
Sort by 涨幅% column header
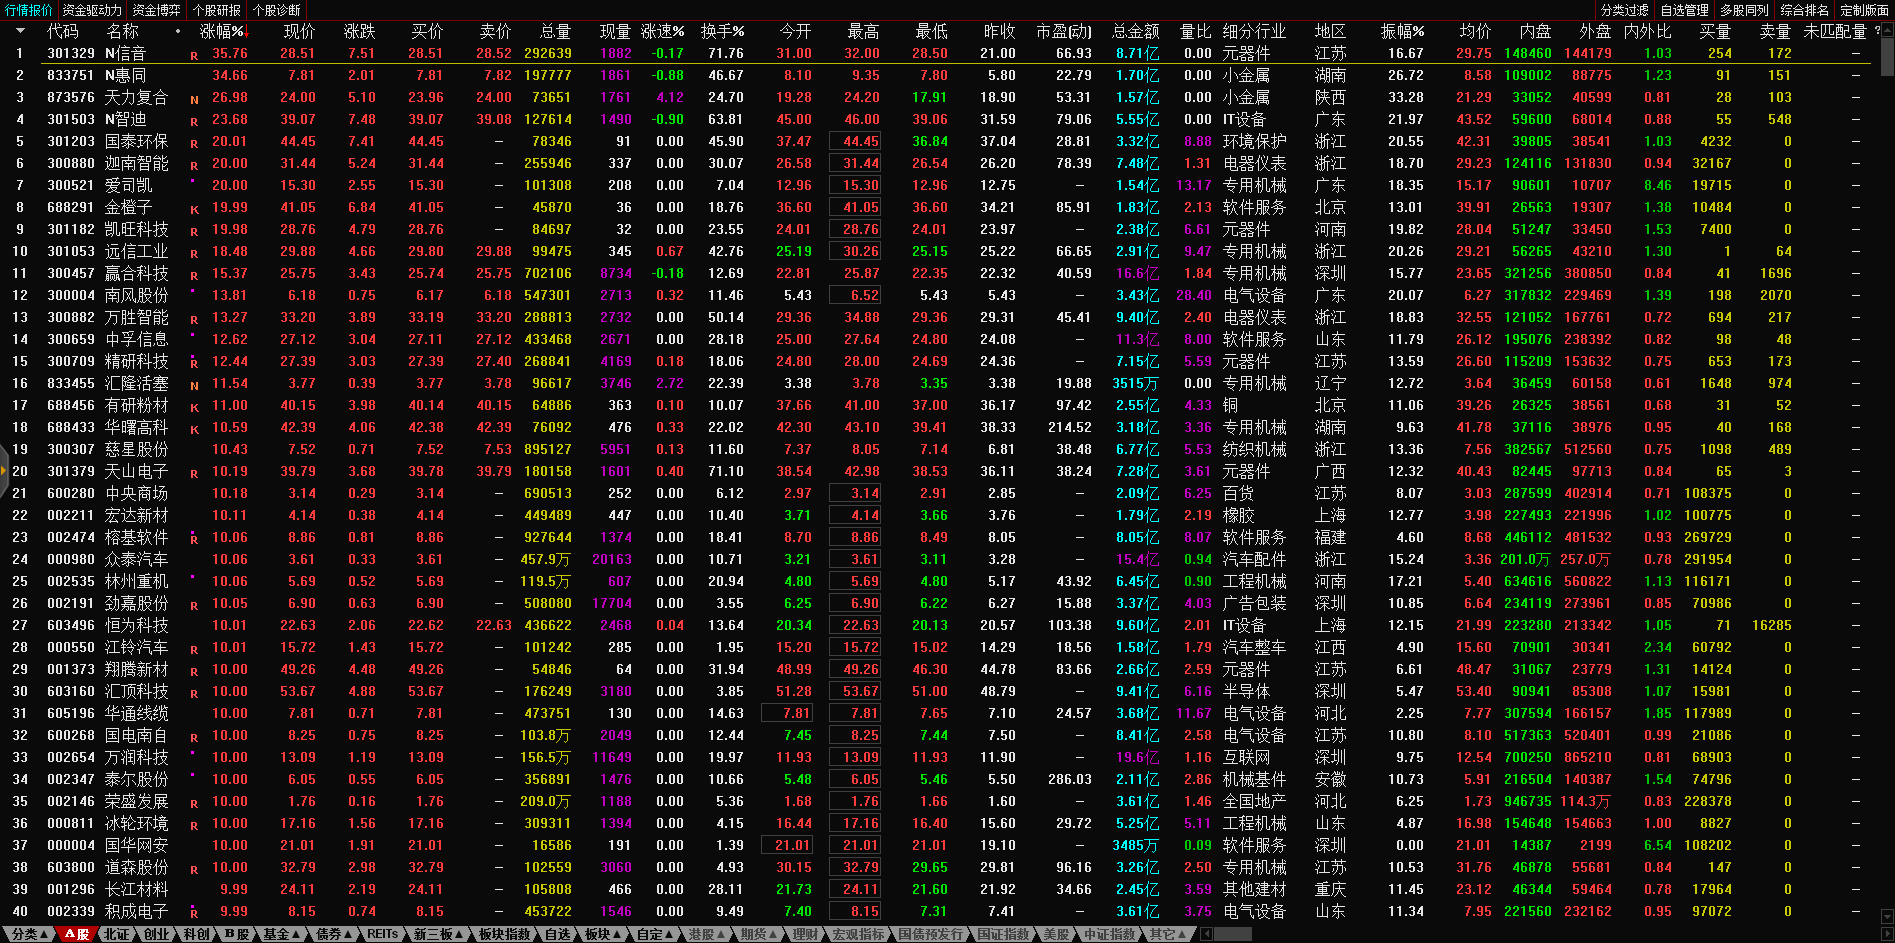click(222, 31)
